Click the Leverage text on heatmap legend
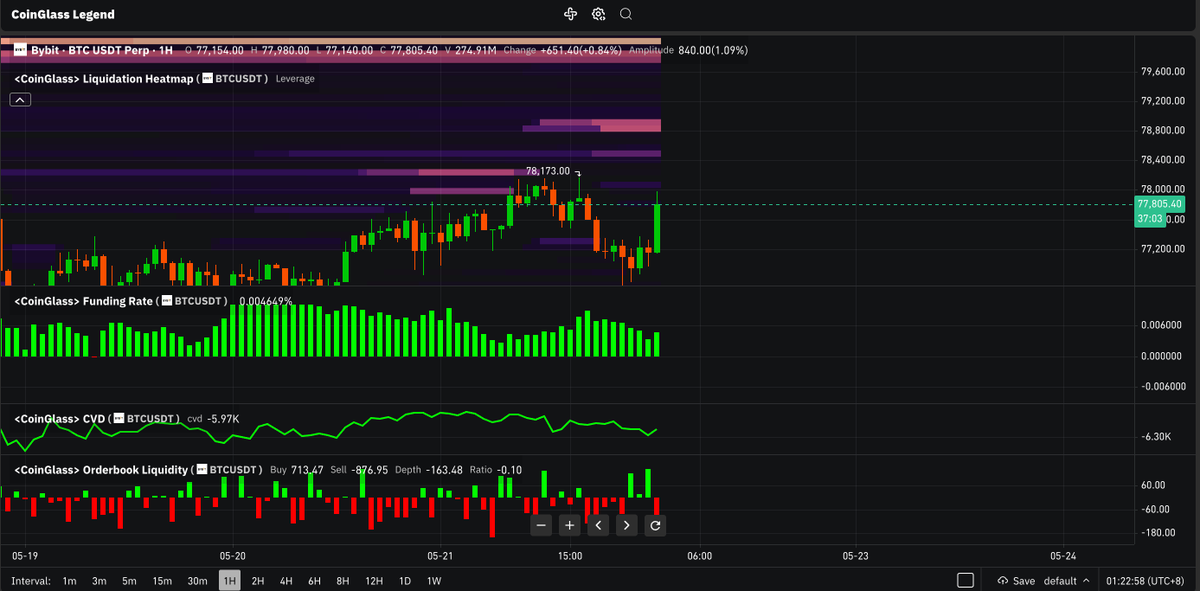The height and width of the screenshot is (591, 1200). [x=295, y=79]
